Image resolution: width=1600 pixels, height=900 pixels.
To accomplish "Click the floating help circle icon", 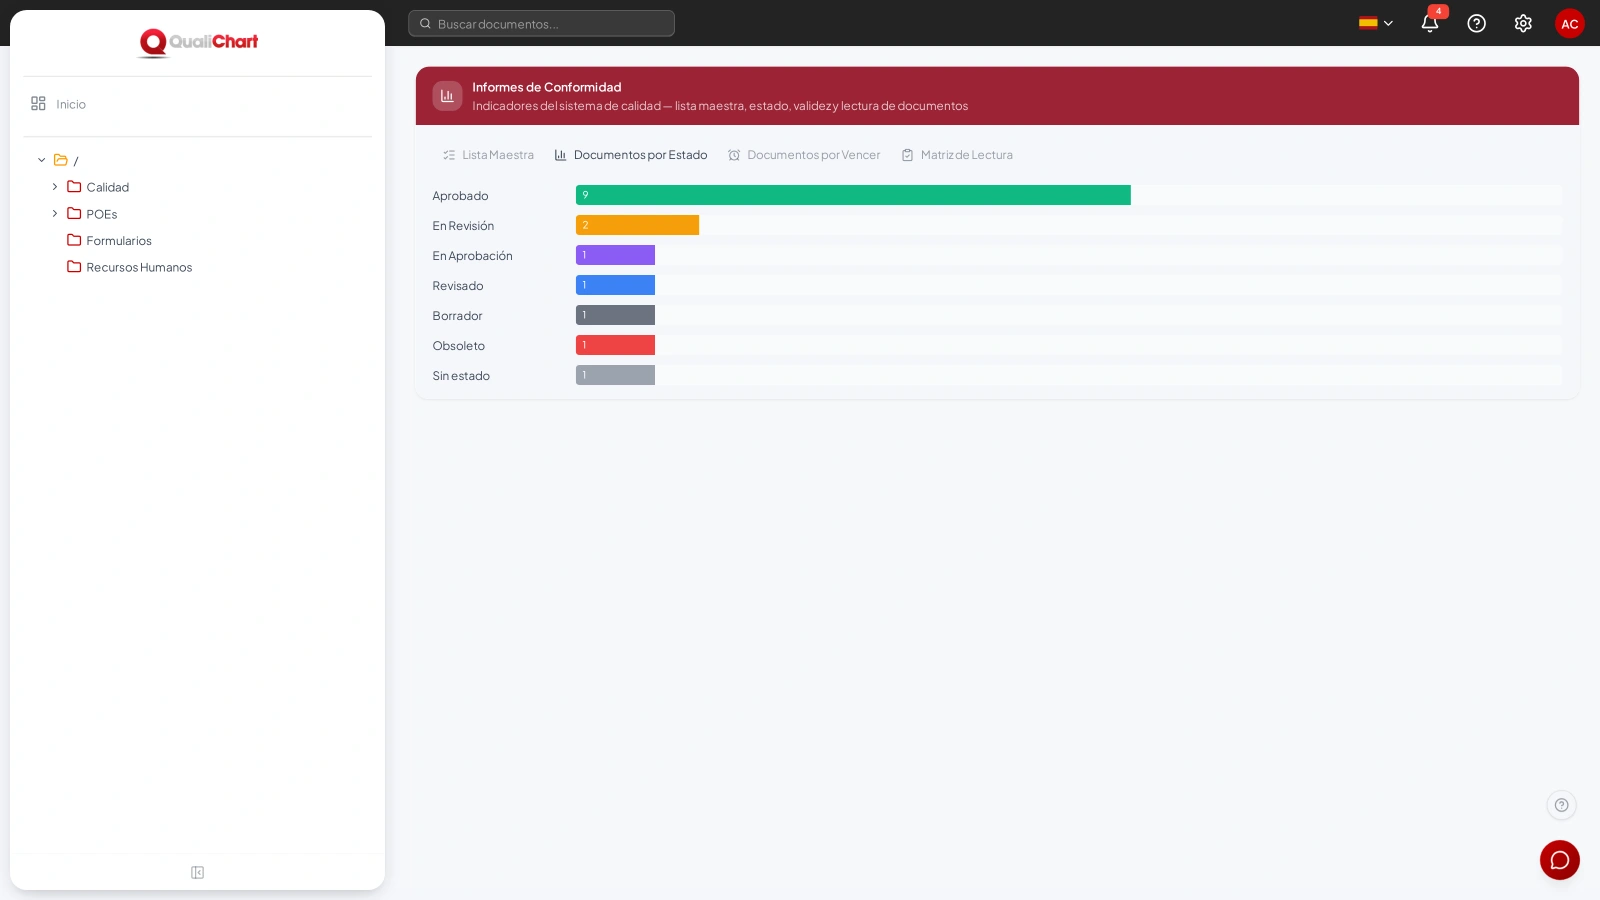I will [1561, 805].
